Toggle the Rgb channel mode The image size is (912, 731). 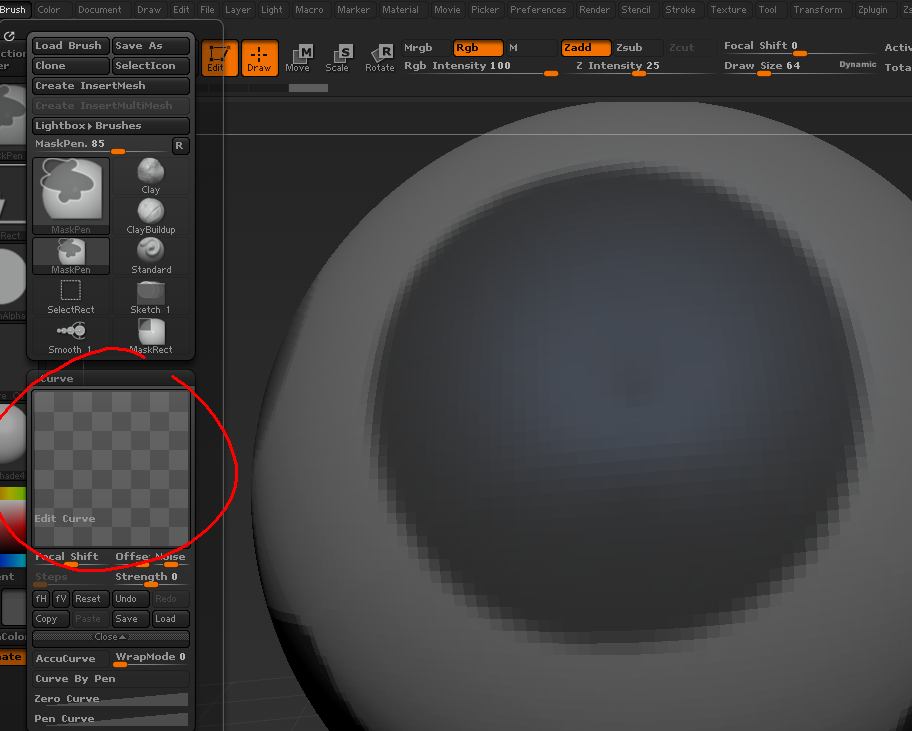[478, 48]
